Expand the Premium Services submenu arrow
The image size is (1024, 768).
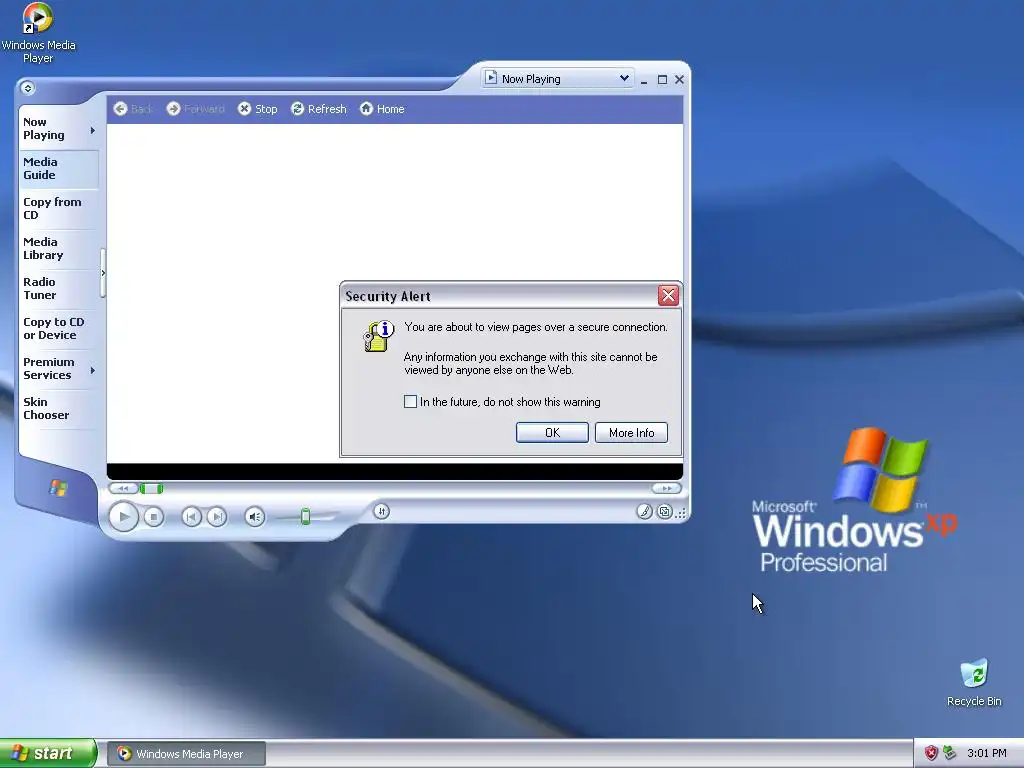[x=93, y=370]
